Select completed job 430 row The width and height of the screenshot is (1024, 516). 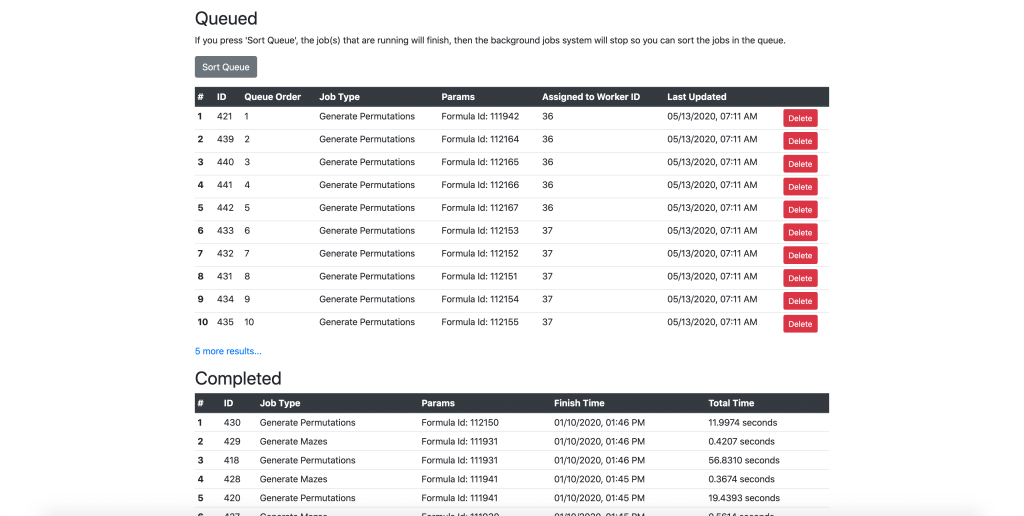(511, 422)
